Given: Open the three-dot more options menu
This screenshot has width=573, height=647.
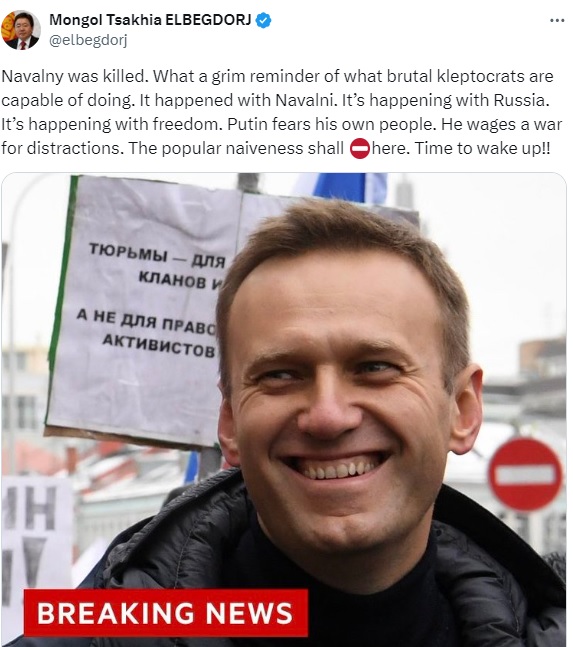Looking at the screenshot, I should tap(557, 20).
